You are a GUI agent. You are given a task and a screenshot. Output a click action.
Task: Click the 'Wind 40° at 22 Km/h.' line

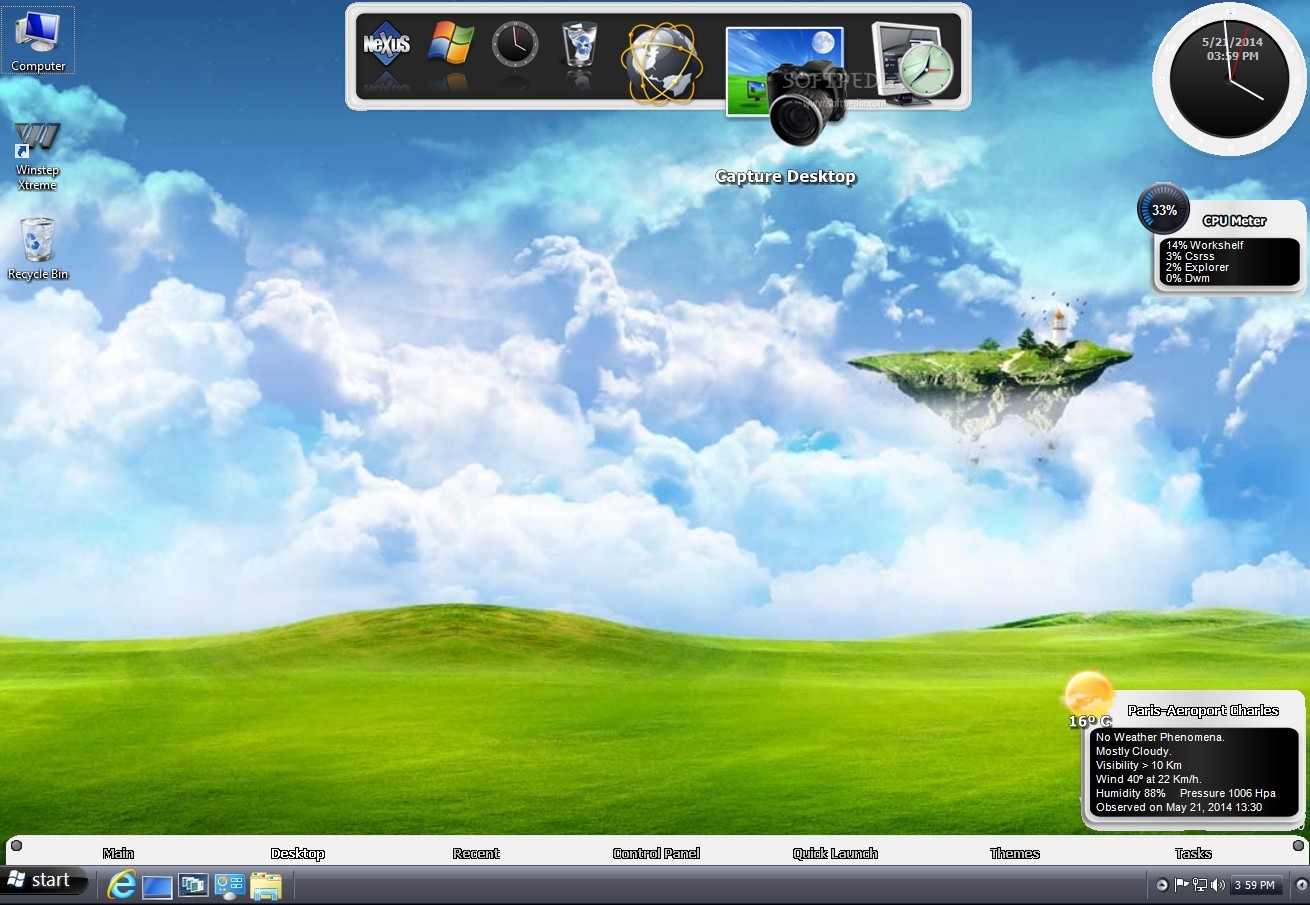pos(1148,779)
